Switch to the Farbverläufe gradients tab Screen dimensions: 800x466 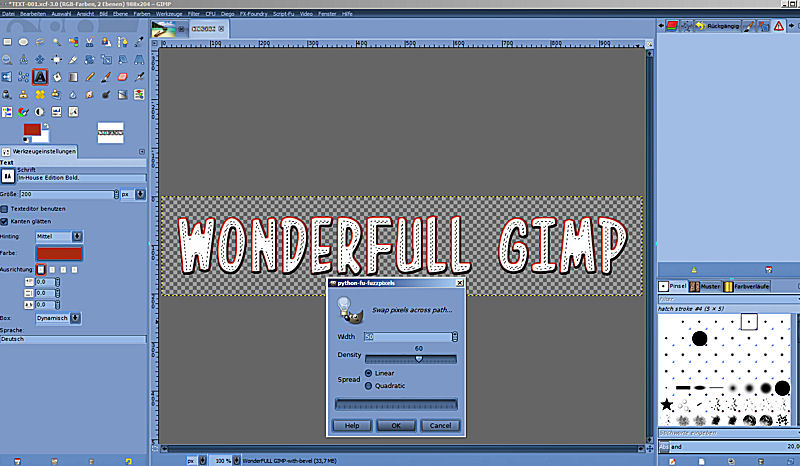[746, 286]
